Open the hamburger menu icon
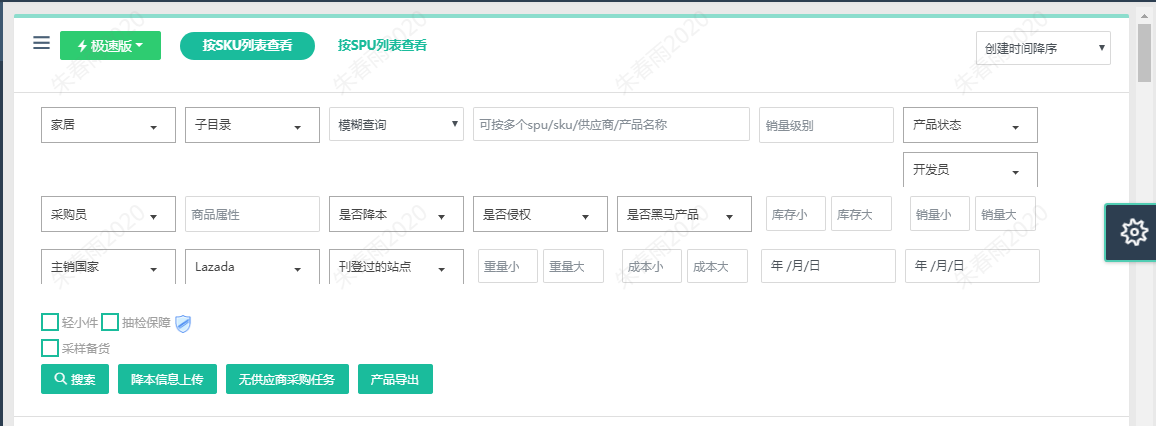 (x=41, y=43)
